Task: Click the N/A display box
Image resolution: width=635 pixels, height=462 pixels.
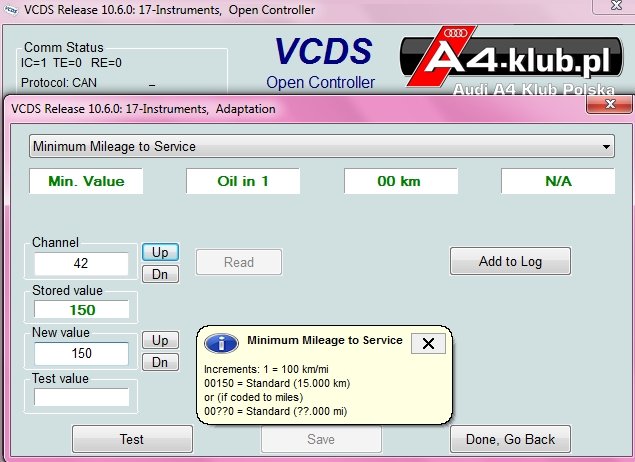Action: point(558,181)
